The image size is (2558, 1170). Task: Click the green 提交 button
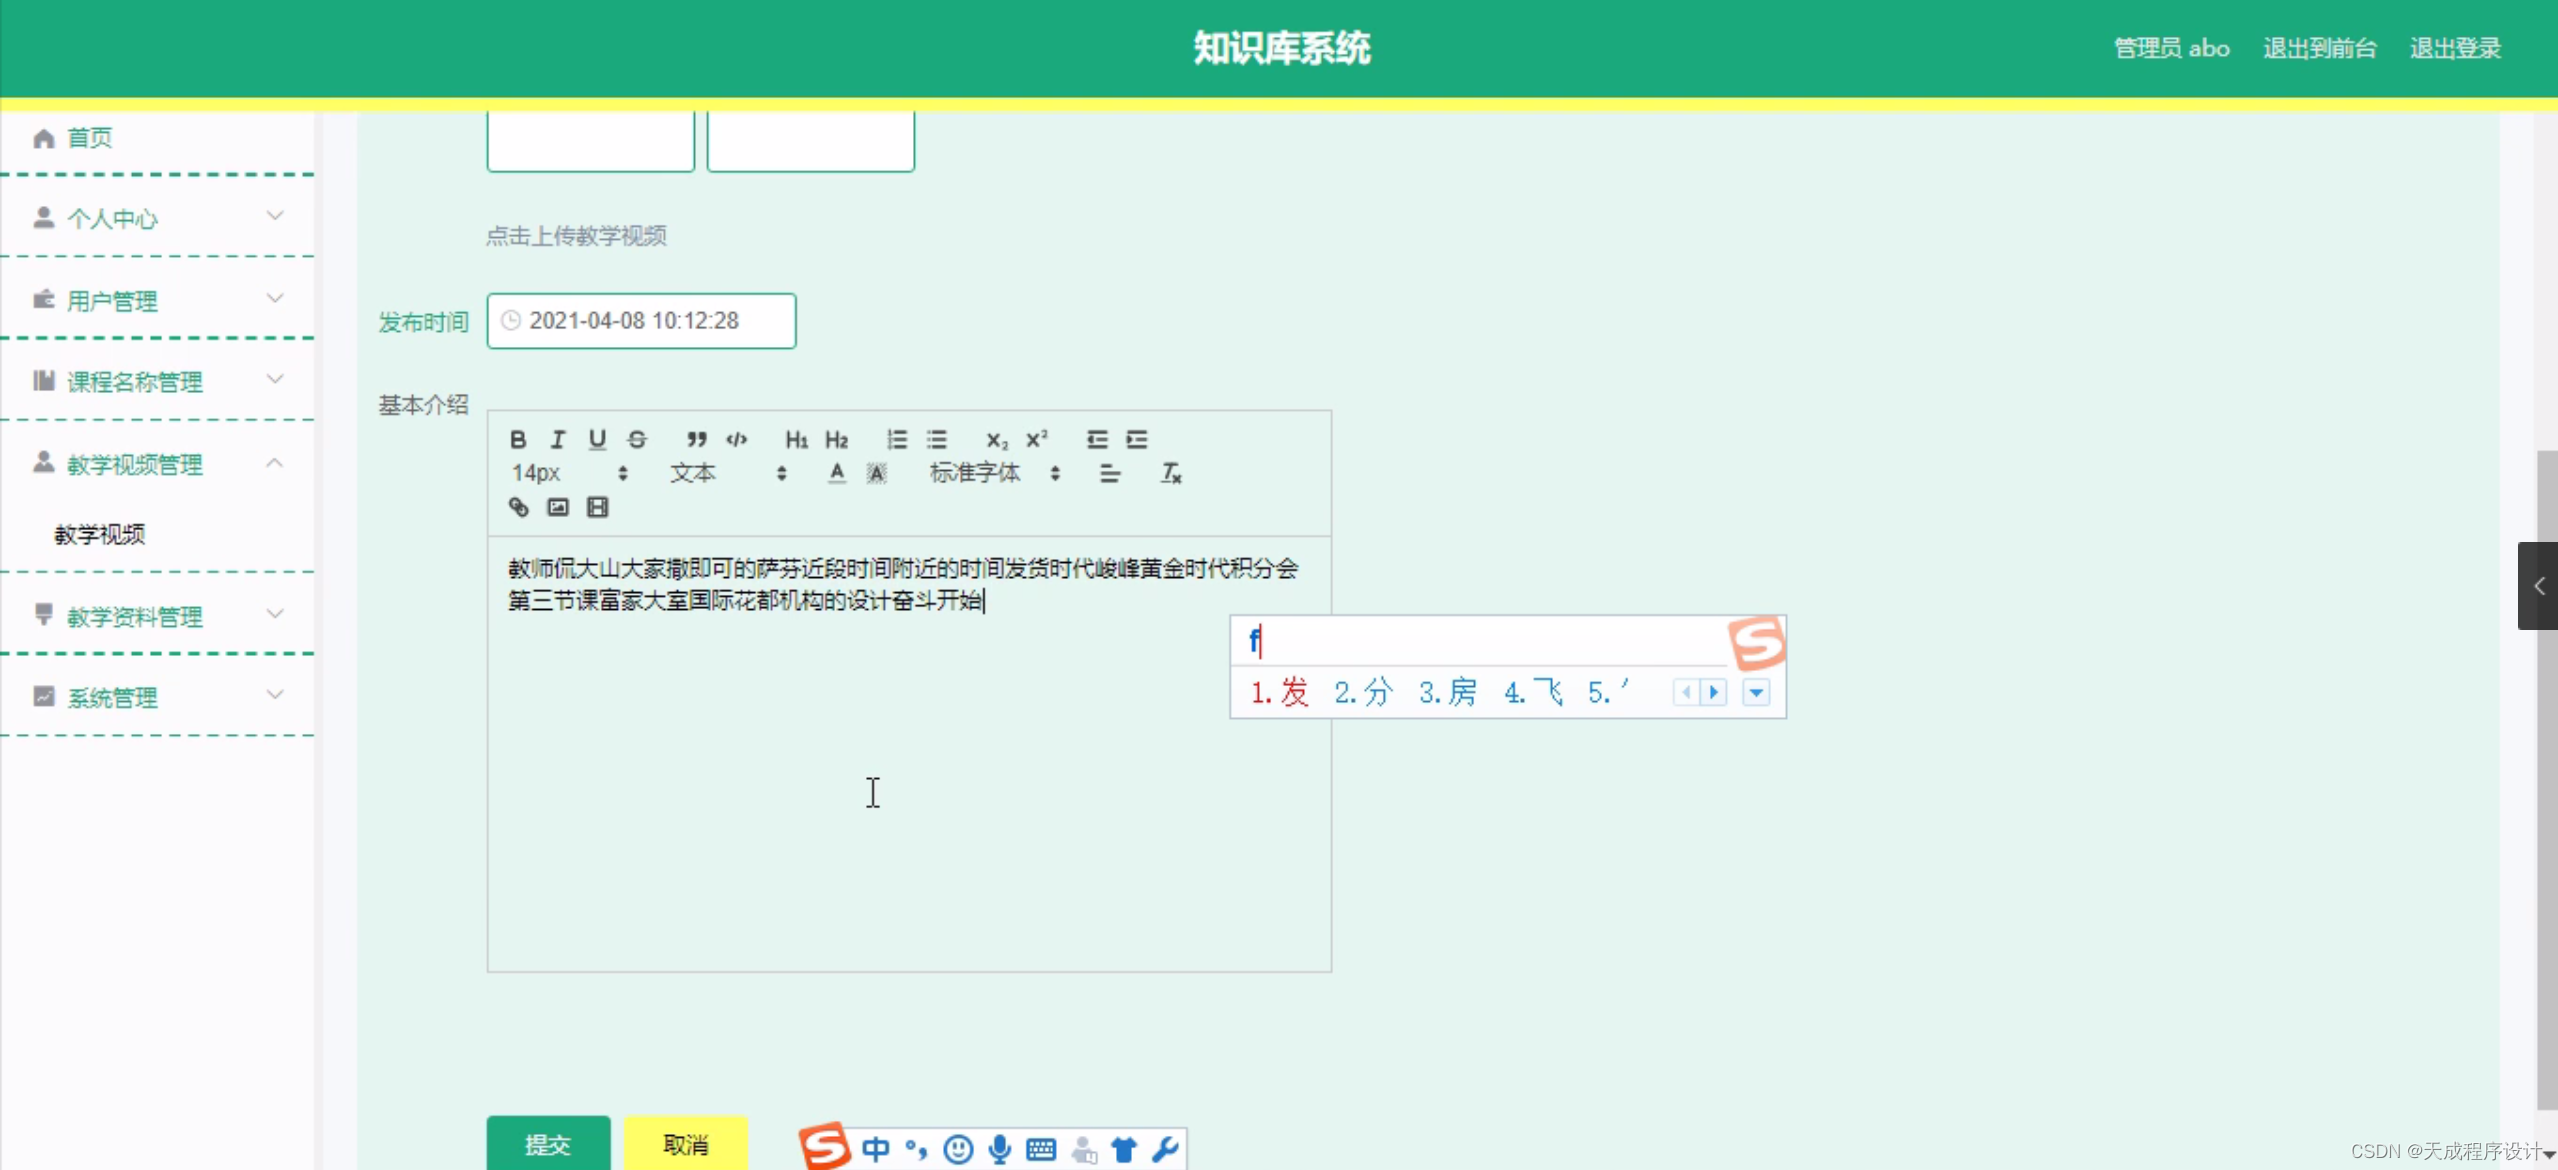point(547,1144)
